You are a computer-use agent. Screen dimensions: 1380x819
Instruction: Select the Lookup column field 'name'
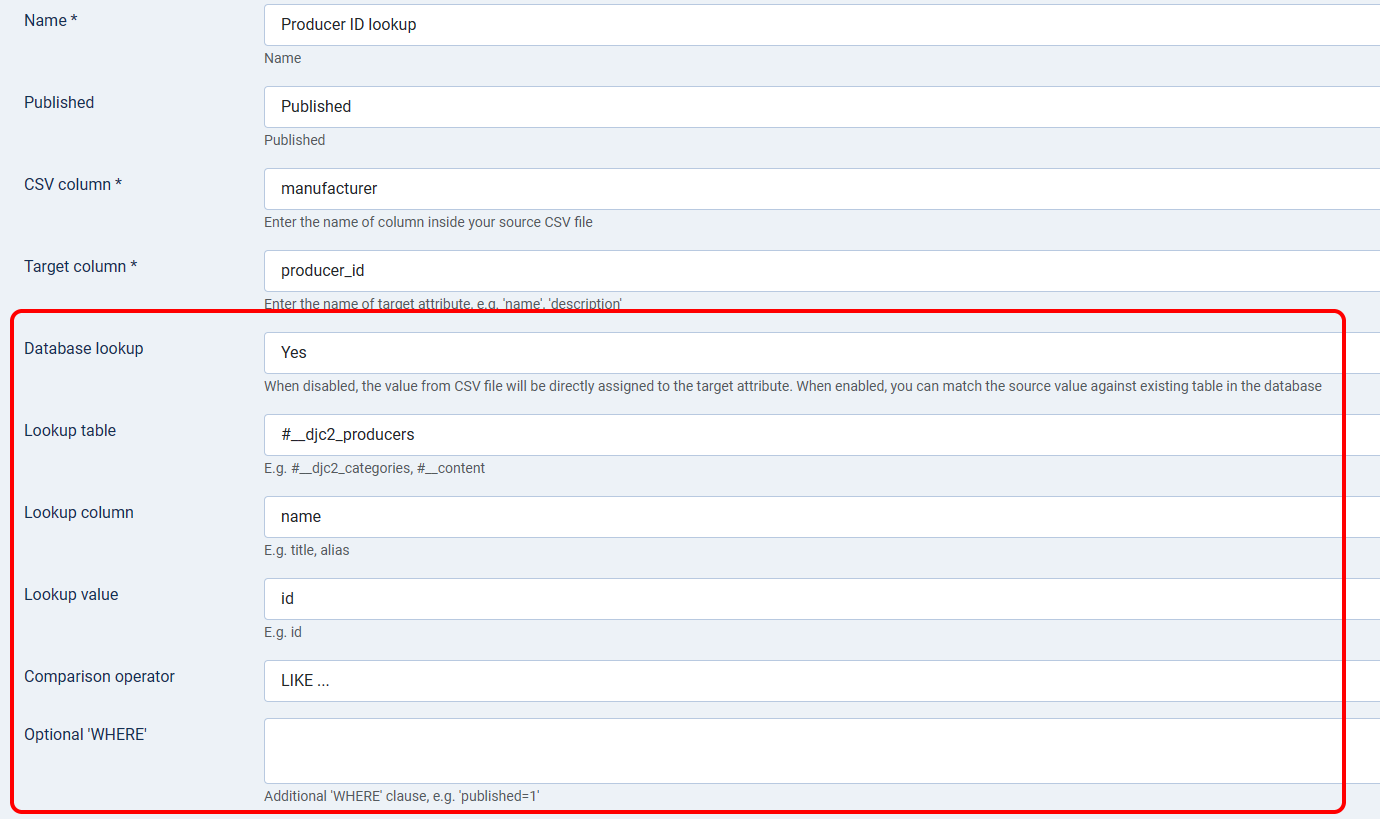(x=822, y=517)
